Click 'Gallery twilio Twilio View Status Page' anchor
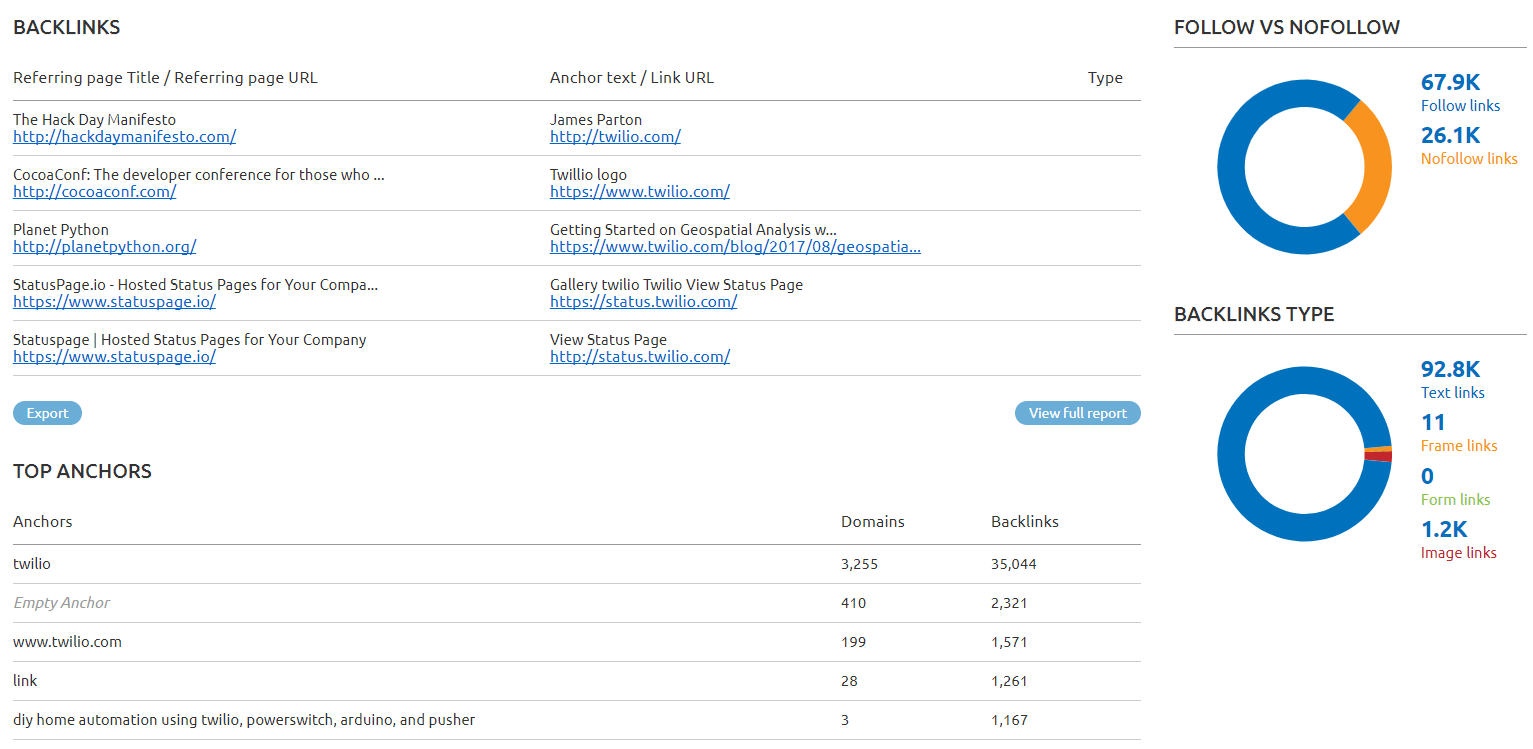The height and width of the screenshot is (749, 1533). [676, 285]
